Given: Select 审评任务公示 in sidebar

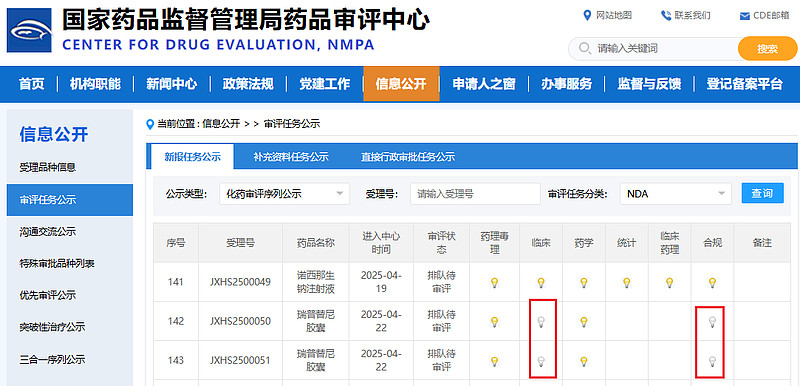Looking at the screenshot, I should point(70,200).
